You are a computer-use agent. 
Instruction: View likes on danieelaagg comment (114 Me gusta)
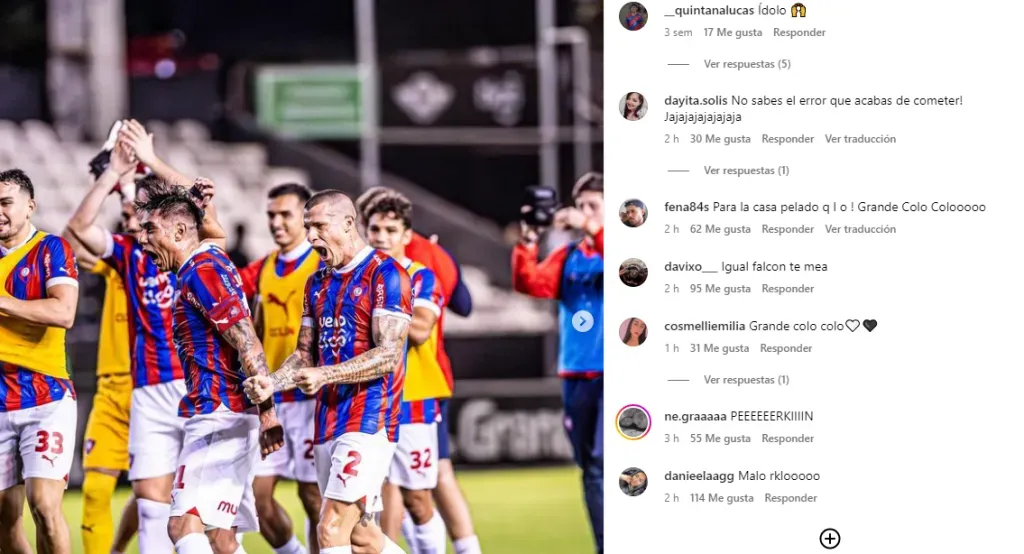722,498
